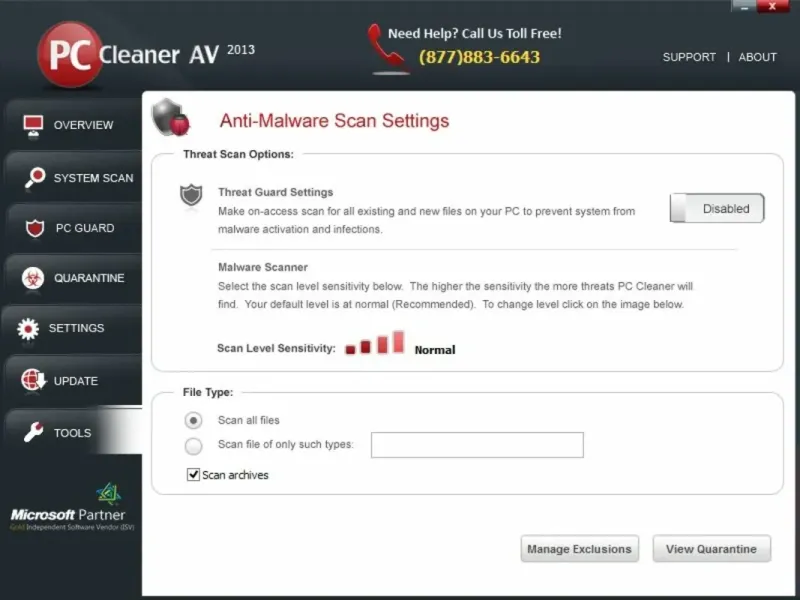Open the PC Guard section
This screenshot has width=800, height=600.
[73, 228]
